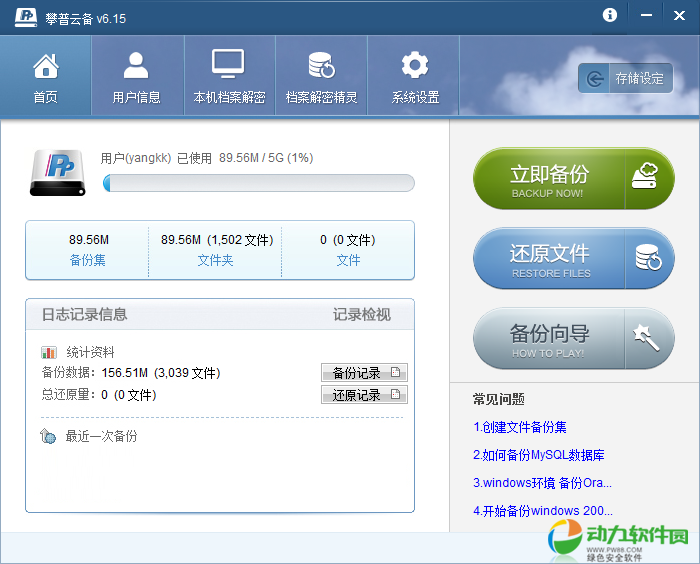
Task: Click the 存储设定 storage settings button
Action: point(626,78)
